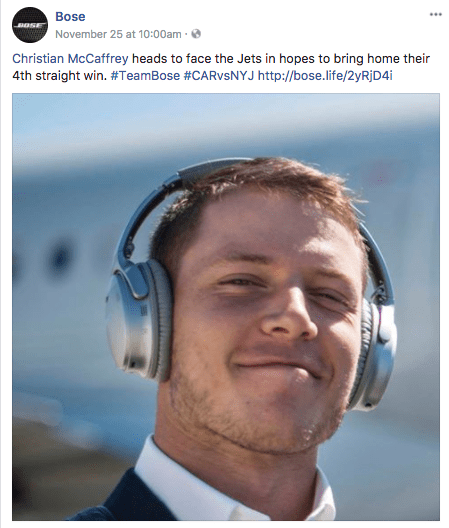This screenshot has height=528, width=449.
Task: Open the #CARvsNYJ hashtag
Action: point(219,75)
